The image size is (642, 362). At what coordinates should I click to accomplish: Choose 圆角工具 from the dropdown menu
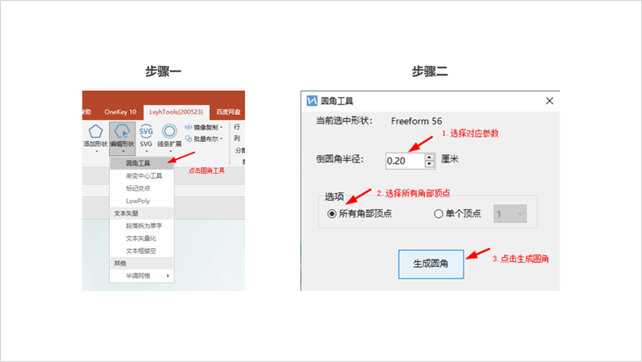tap(142, 163)
